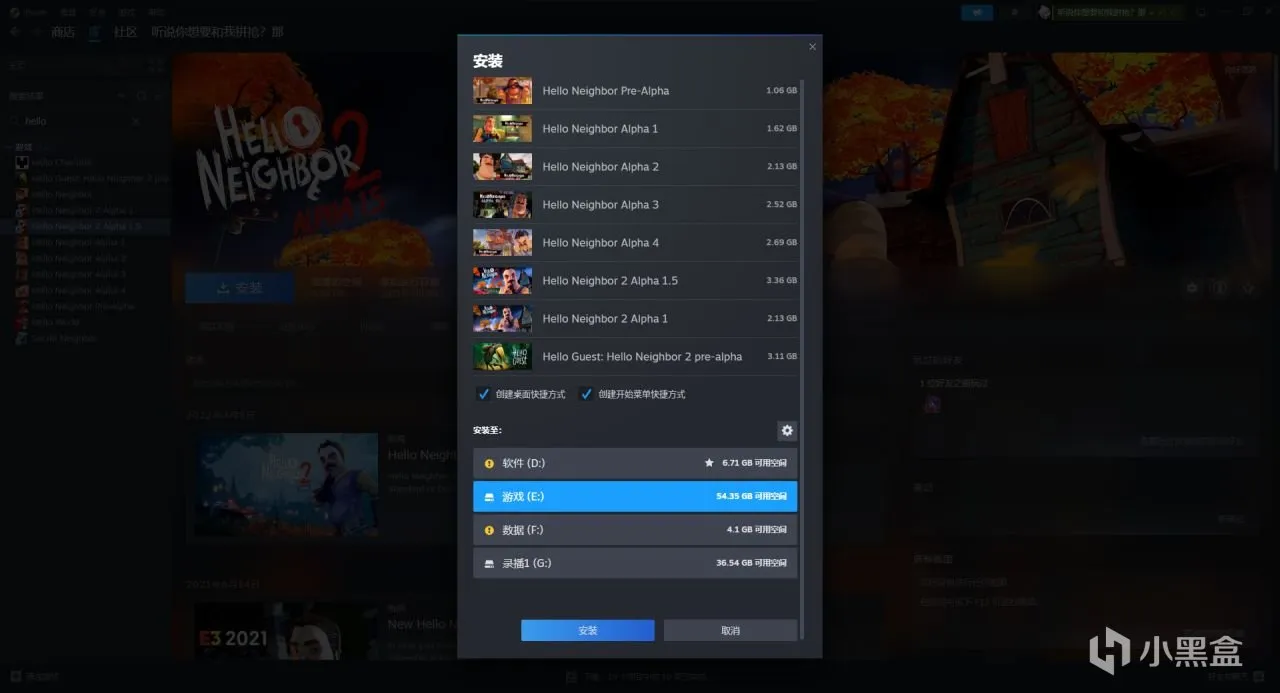Click the 1.06 GB size value

point(782,90)
